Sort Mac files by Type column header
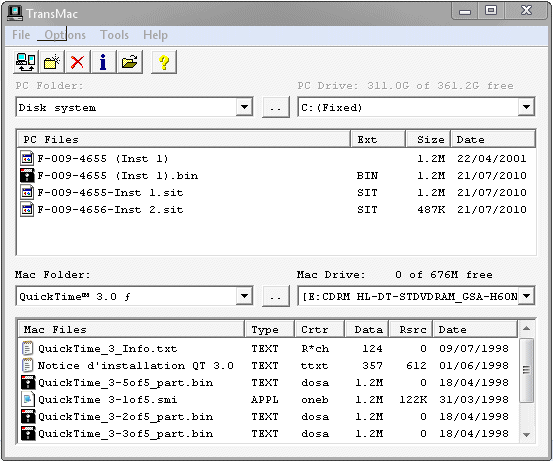Image resolution: width=553 pixels, height=461 pixels. (270, 329)
